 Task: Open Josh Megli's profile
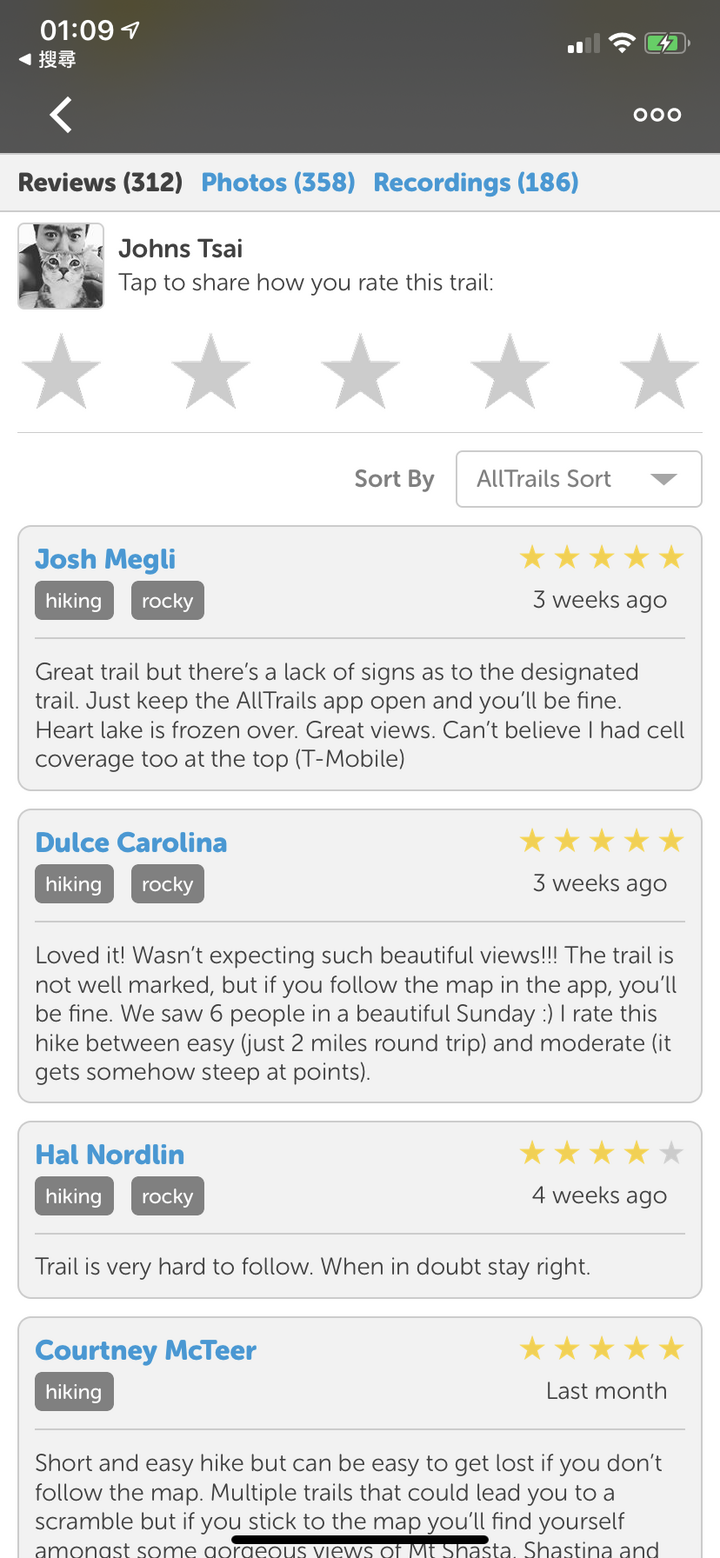tap(105, 559)
